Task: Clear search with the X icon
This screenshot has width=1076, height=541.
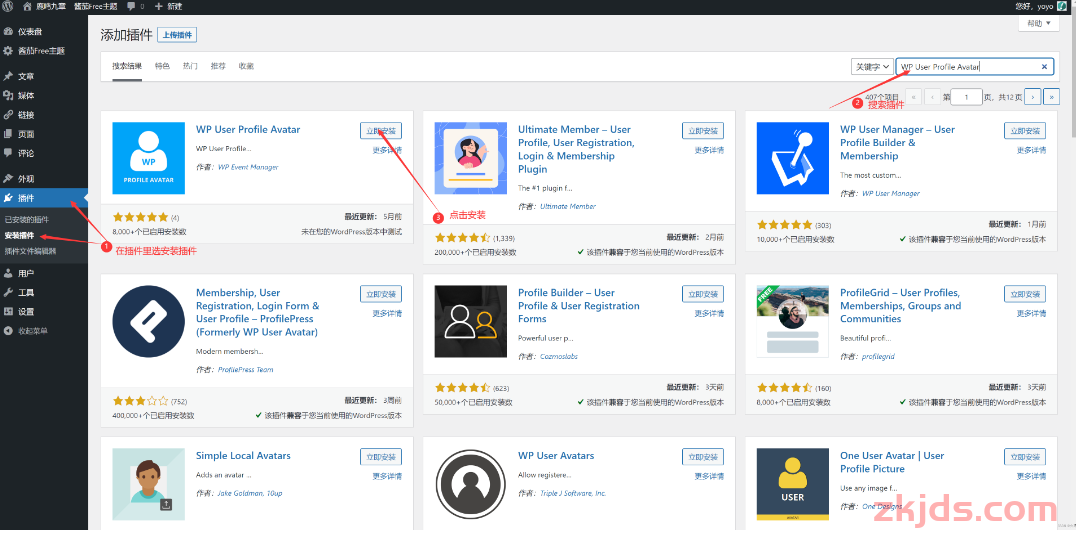Action: coord(1044,67)
